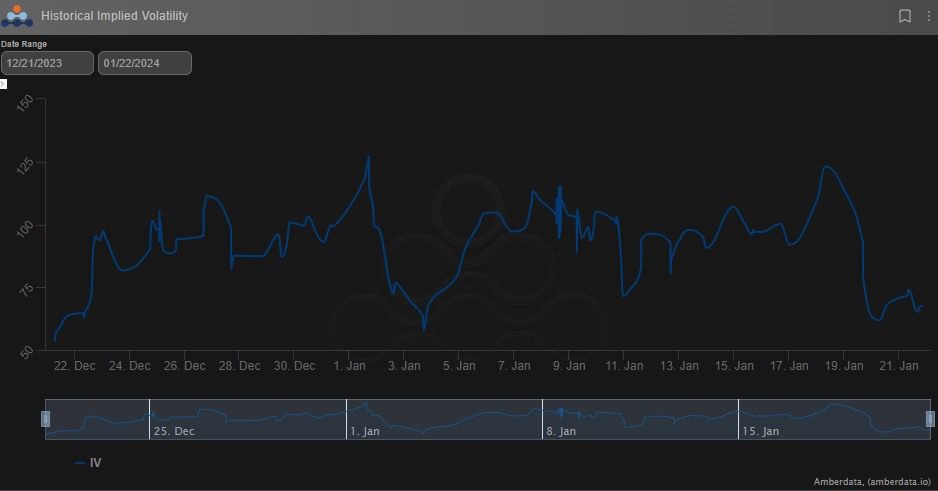Open the three-dot options menu

click(928, 16)
